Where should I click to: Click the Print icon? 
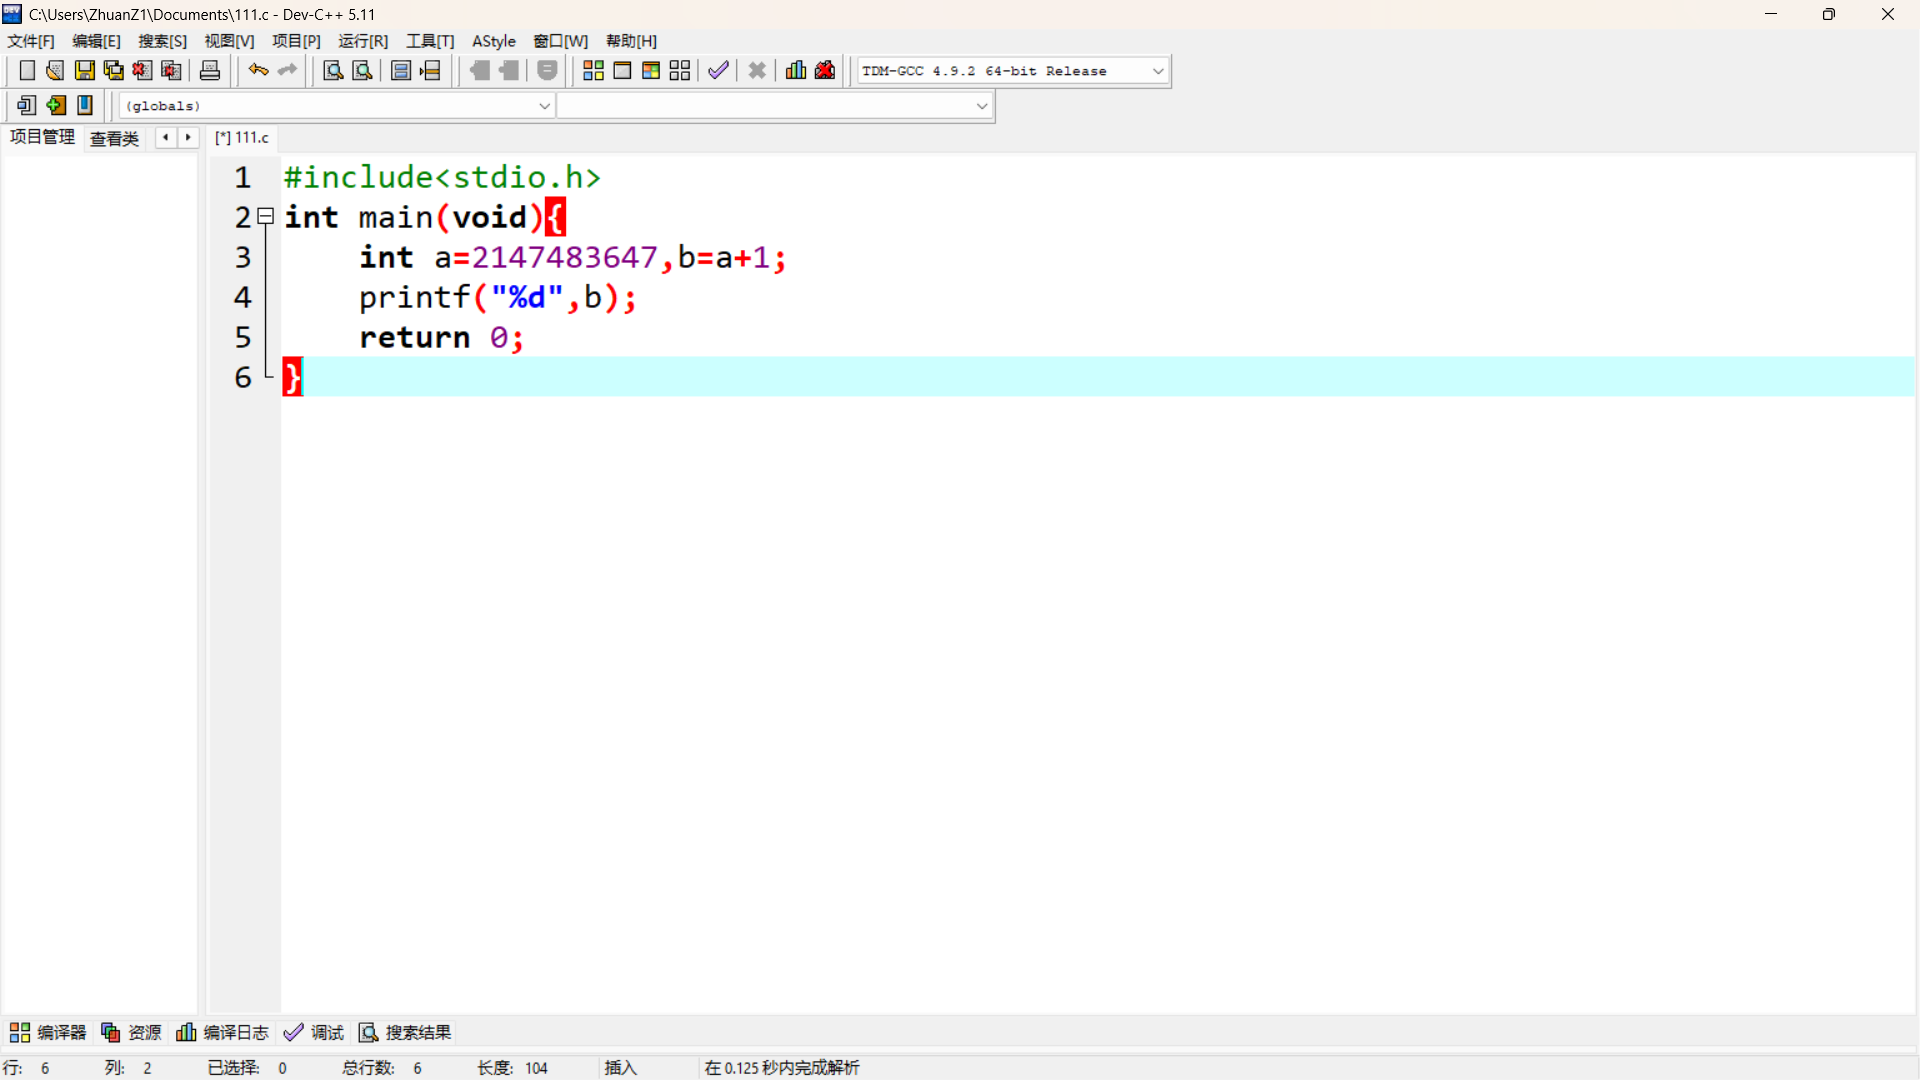click(210, 71)
